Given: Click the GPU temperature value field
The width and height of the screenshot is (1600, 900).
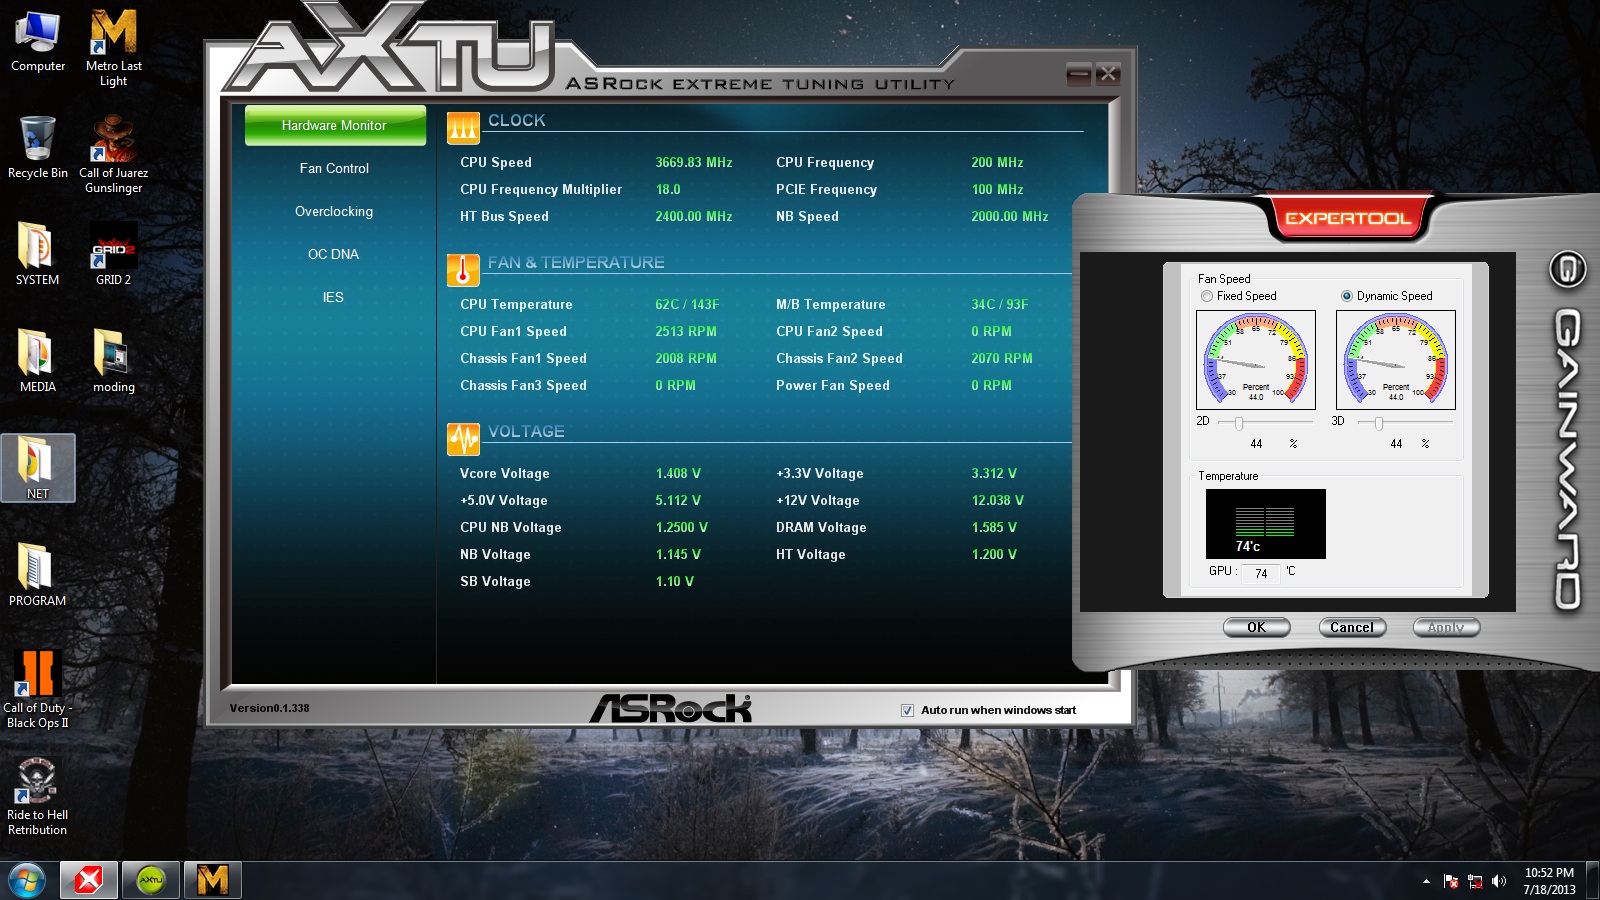Looking at the screenshot, I should coord(1261,573).
